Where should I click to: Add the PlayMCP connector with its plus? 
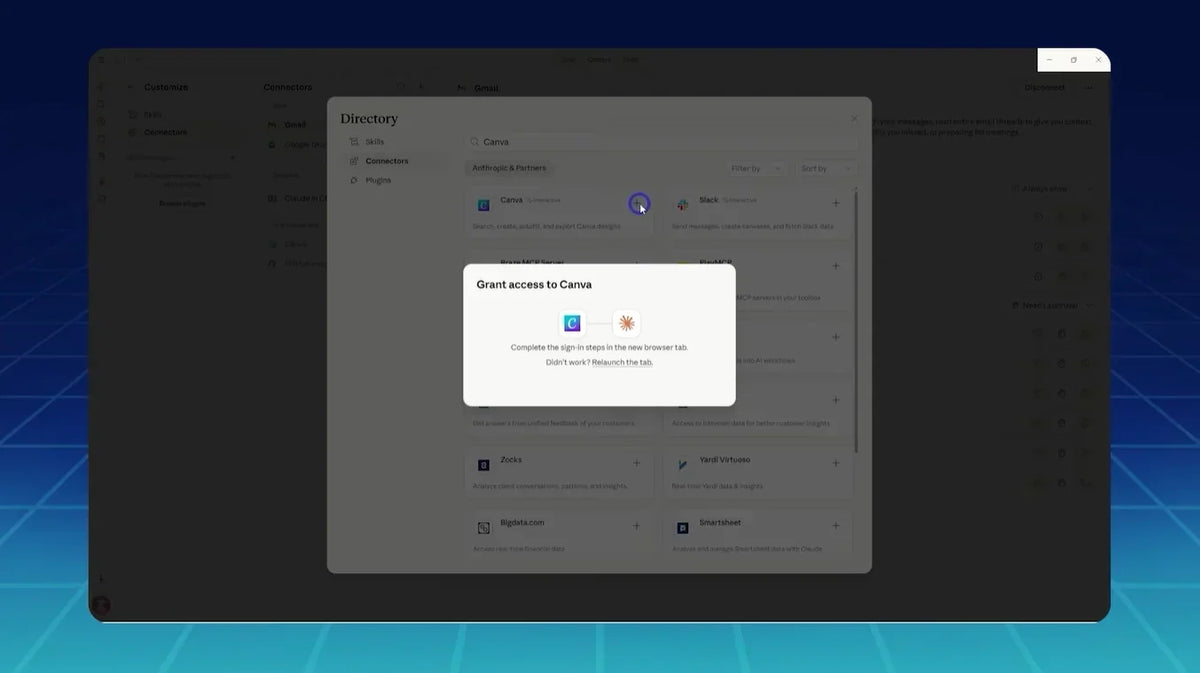point(836,266)
